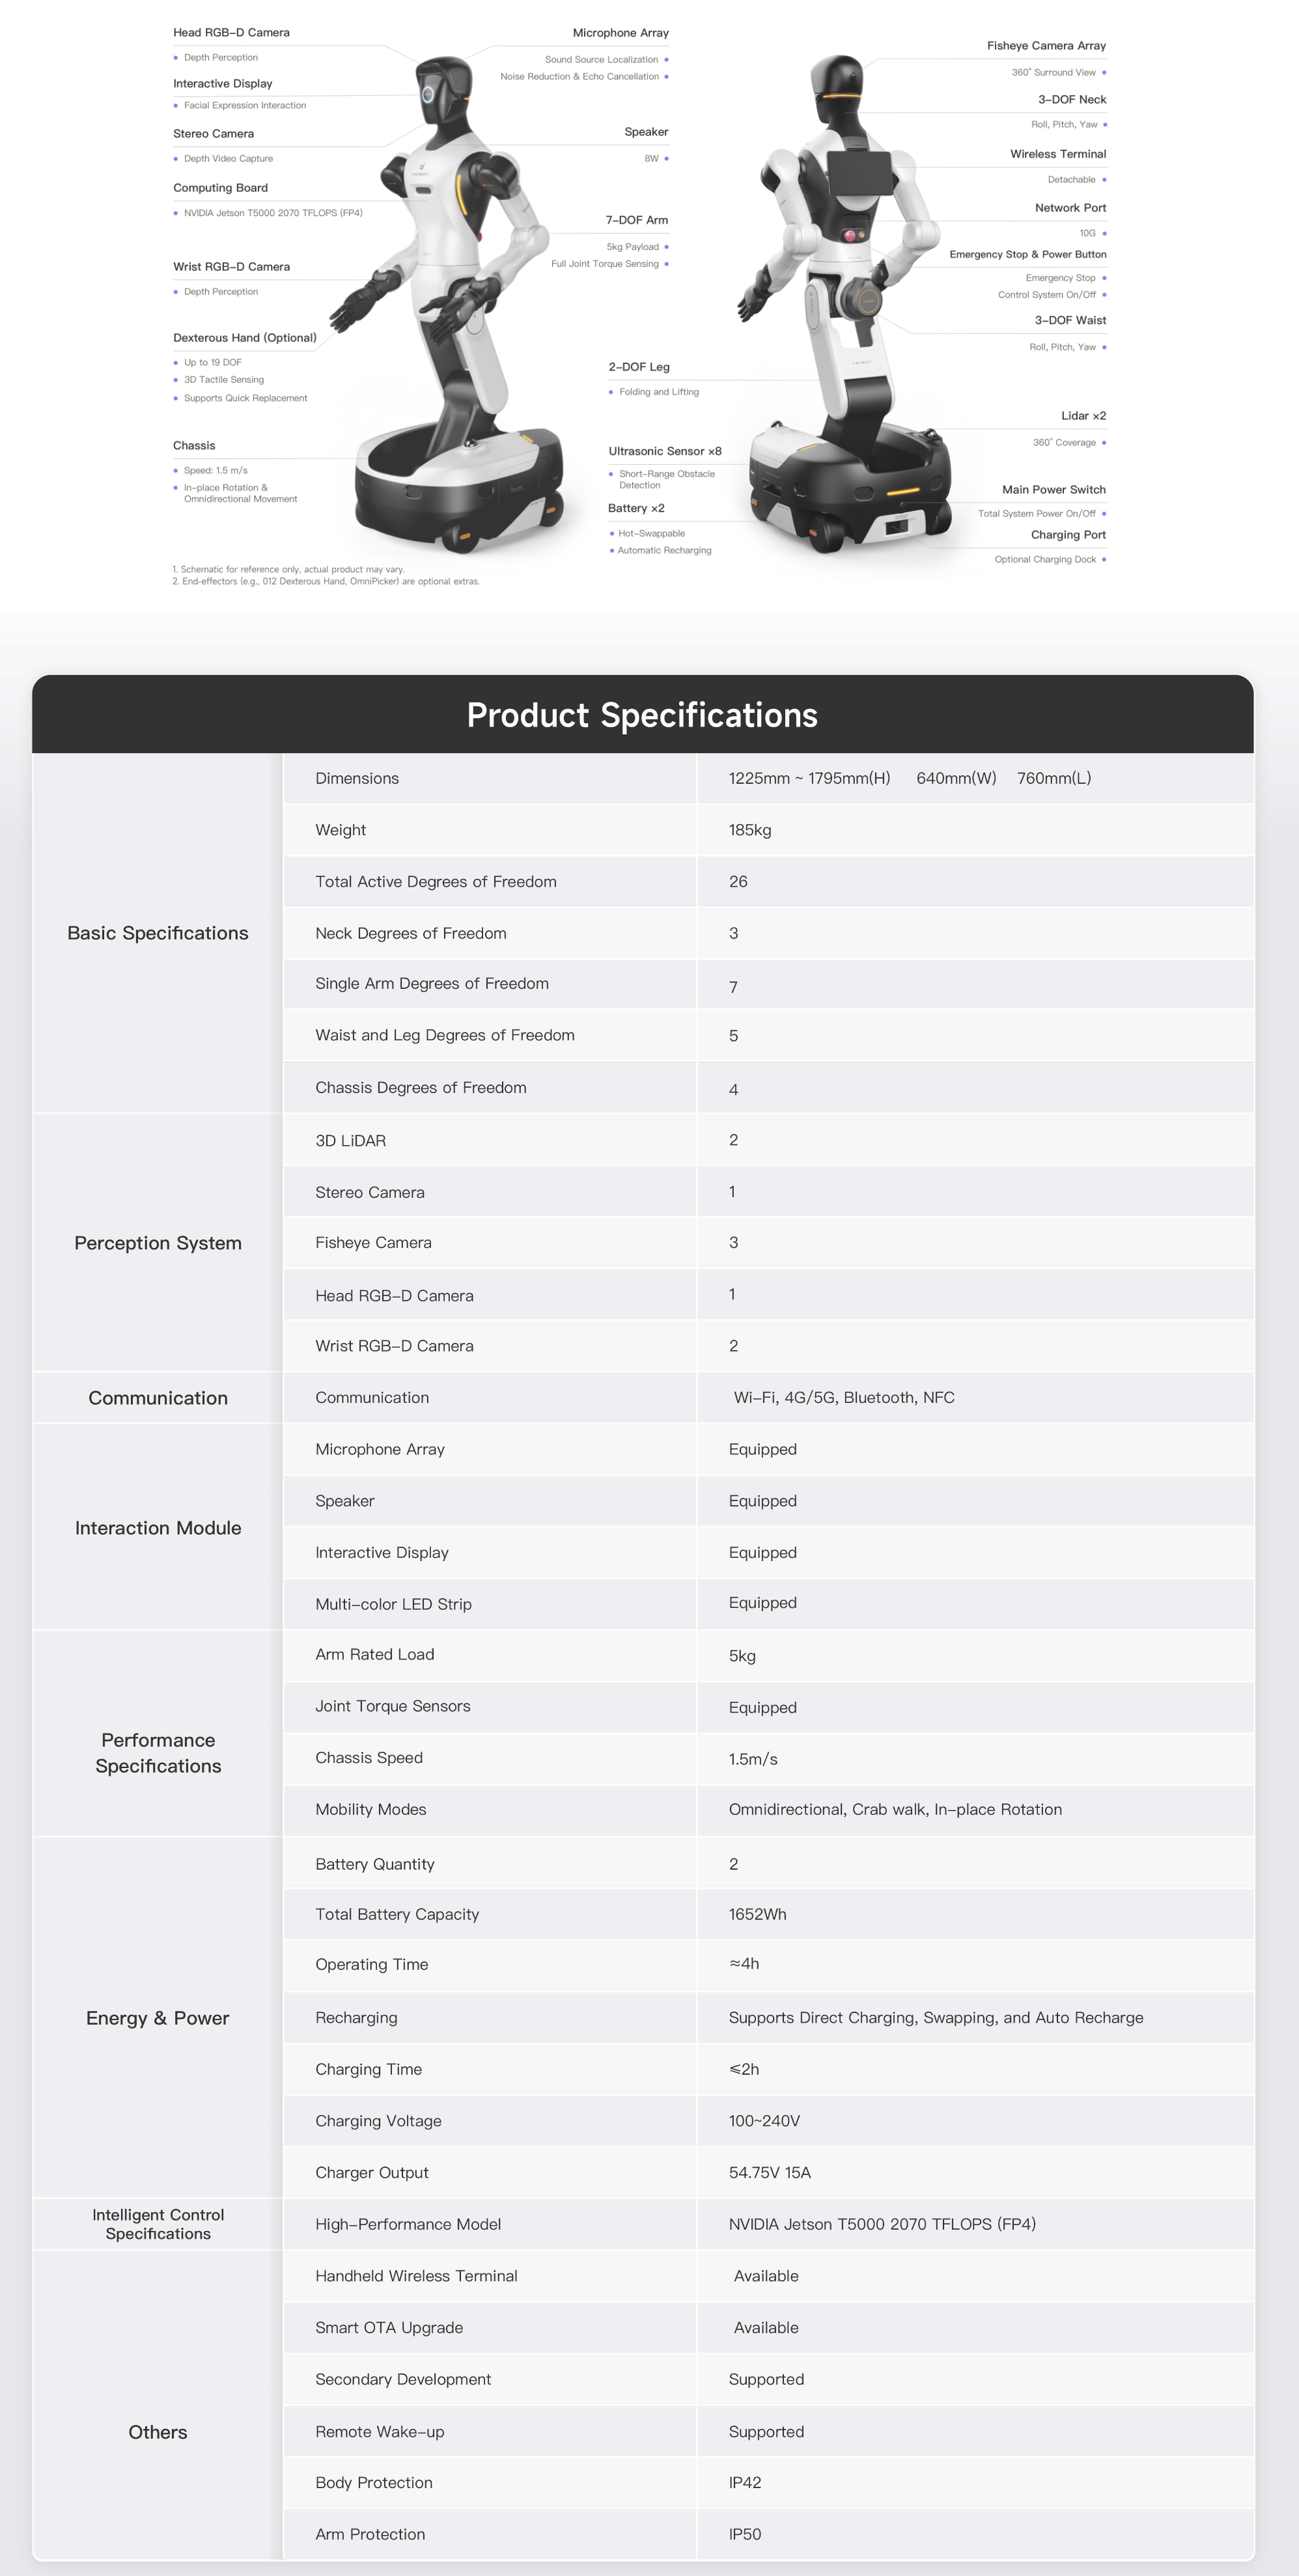Screen dimensions: 1299x2576
Task: Click the "Dexterous Hand (Optional)" label
Action: pos(244,338)
